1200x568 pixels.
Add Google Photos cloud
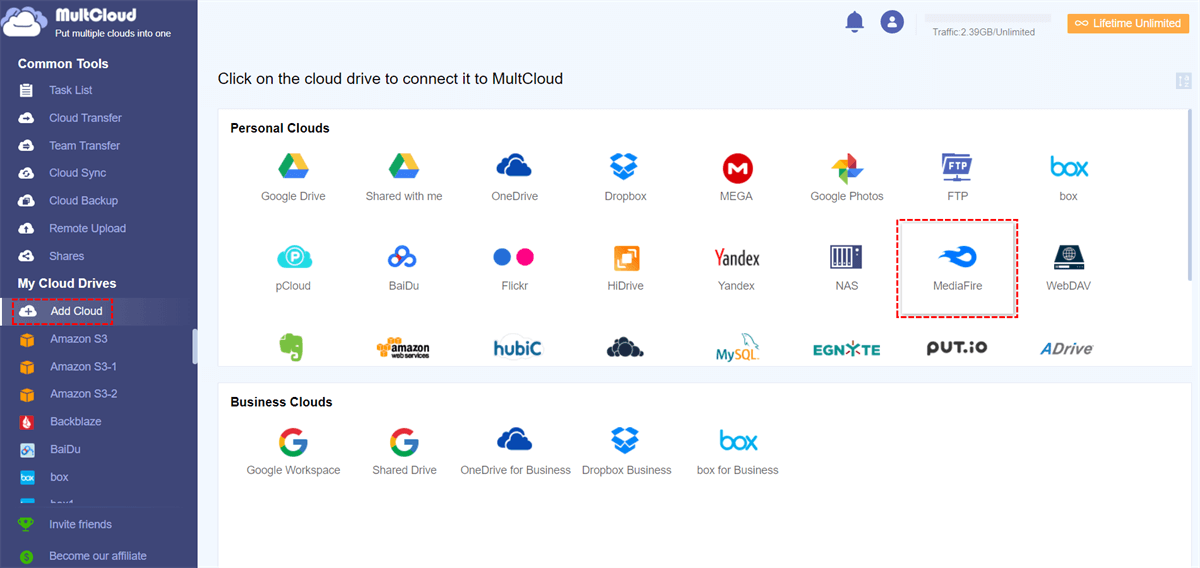pyautogui.click(x=847, y=177)
